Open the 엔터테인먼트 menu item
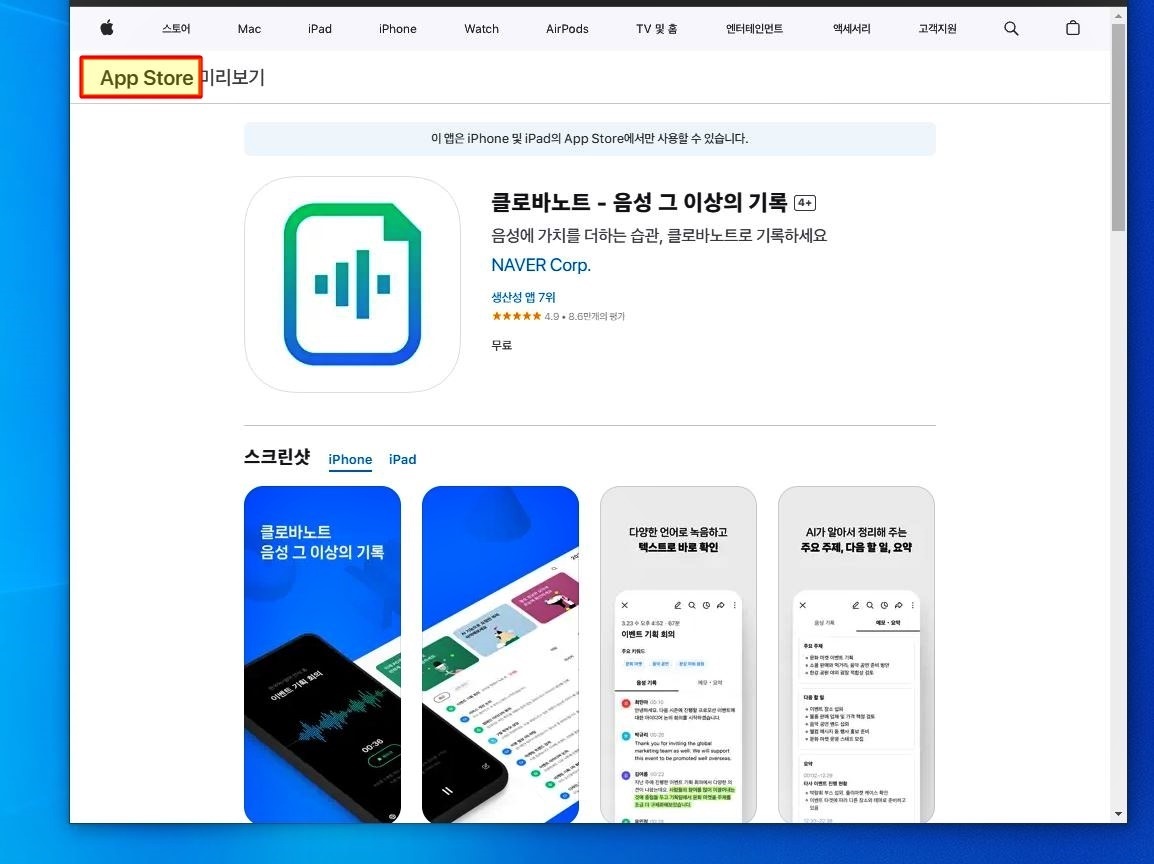Image resolution: width=1154 pixels, height=864 pixels. [x=754, y=29]
